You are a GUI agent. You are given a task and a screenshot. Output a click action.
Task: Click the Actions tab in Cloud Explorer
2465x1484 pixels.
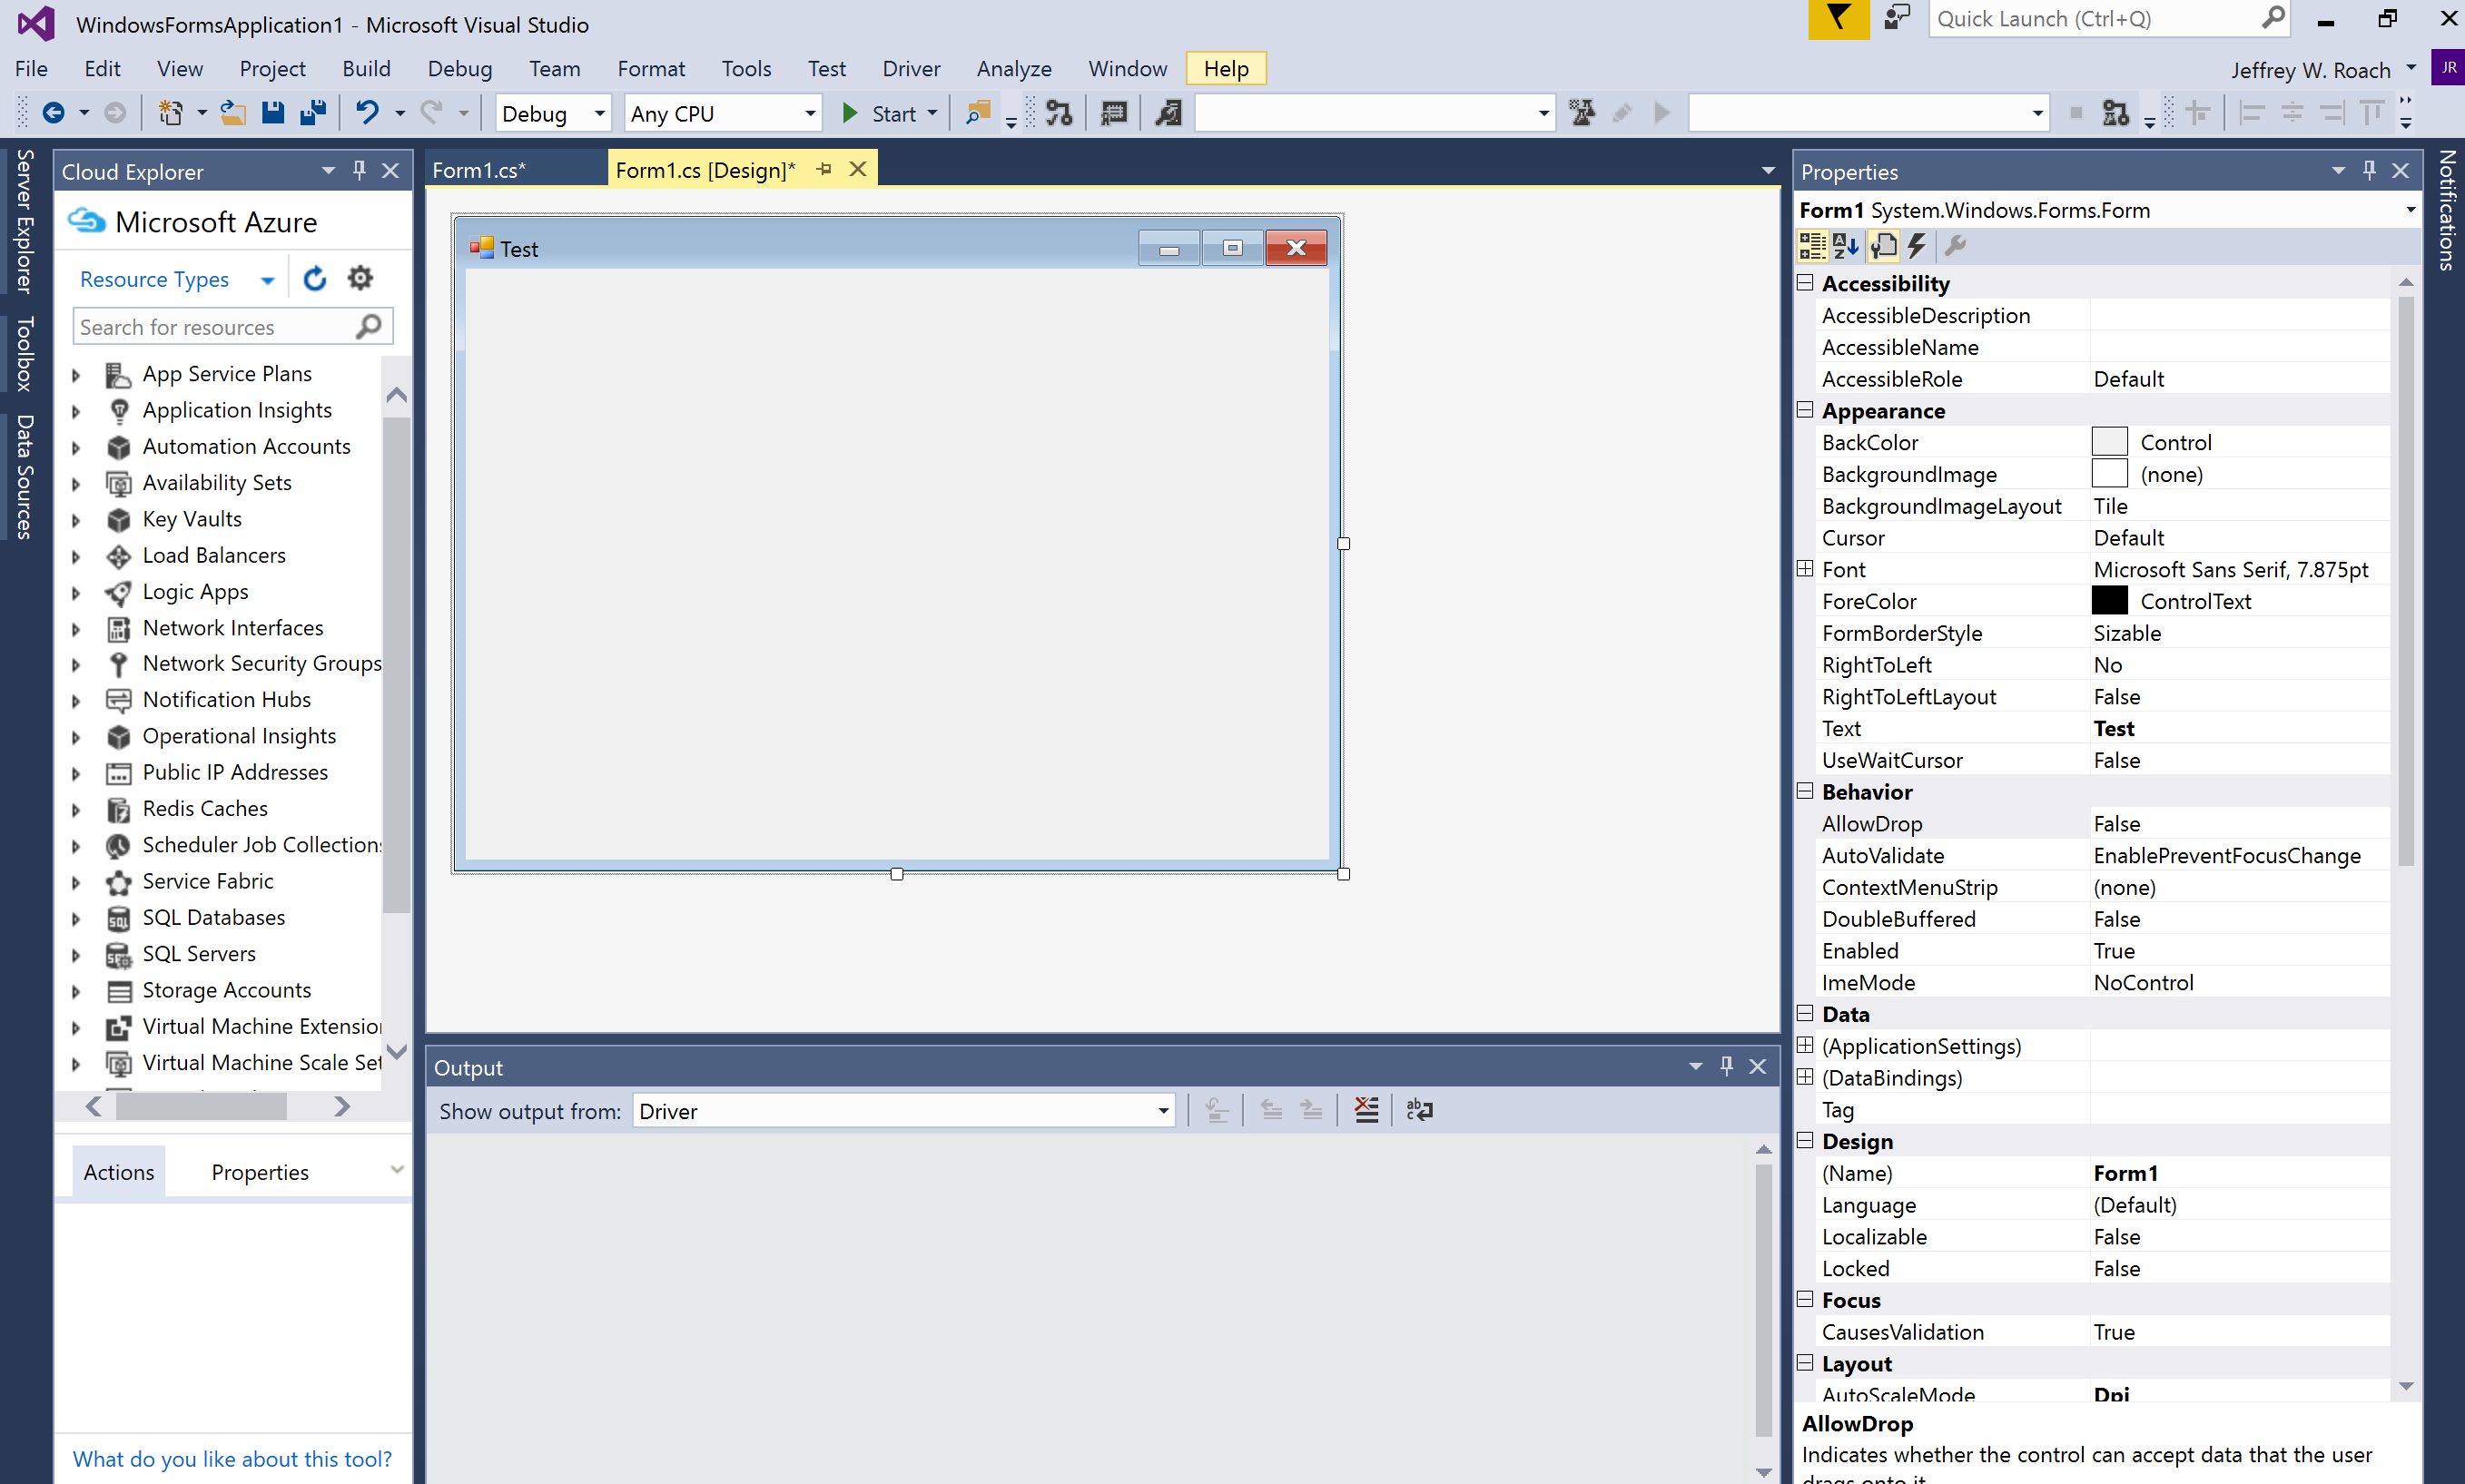(120, 1171)
